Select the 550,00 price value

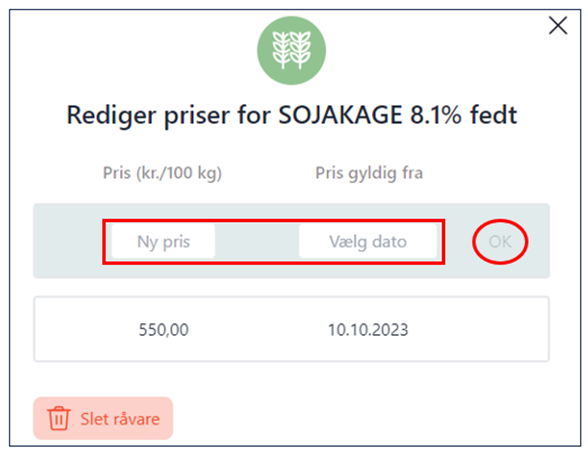[164, 330]
